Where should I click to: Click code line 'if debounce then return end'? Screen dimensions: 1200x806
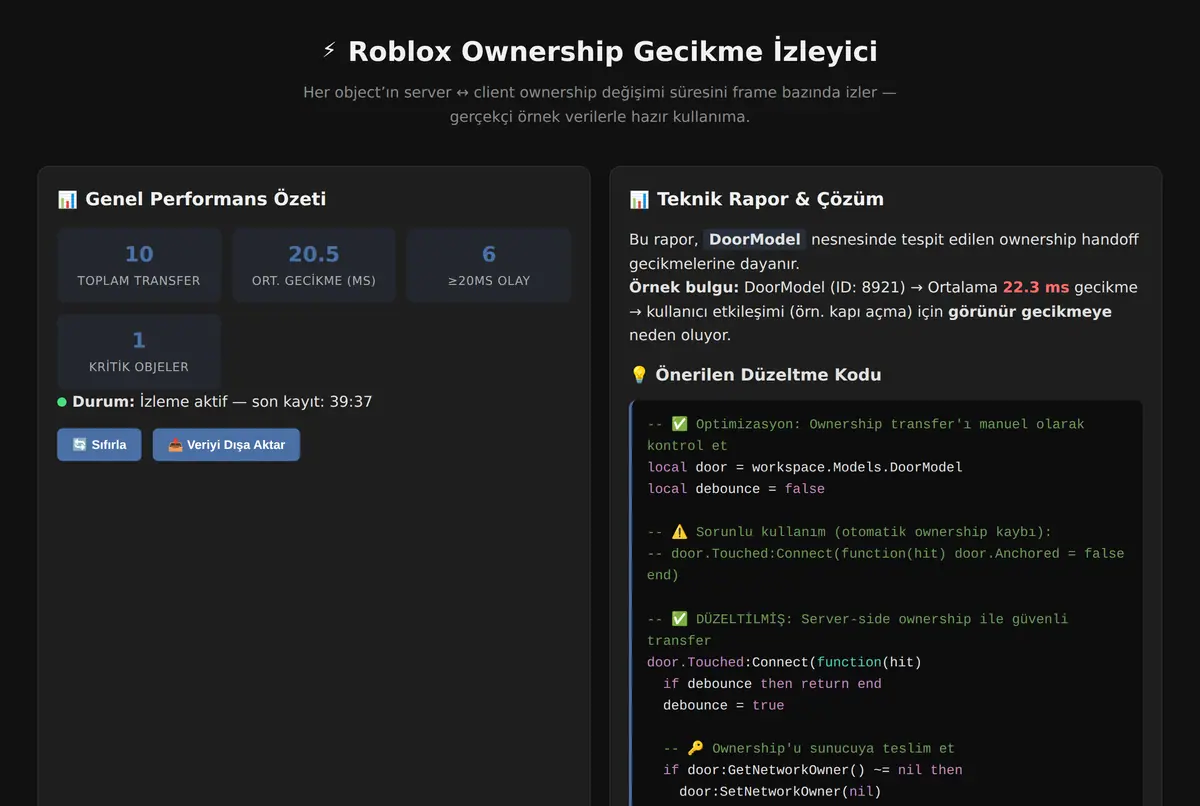pyautogui.click(x=772, y=684)
